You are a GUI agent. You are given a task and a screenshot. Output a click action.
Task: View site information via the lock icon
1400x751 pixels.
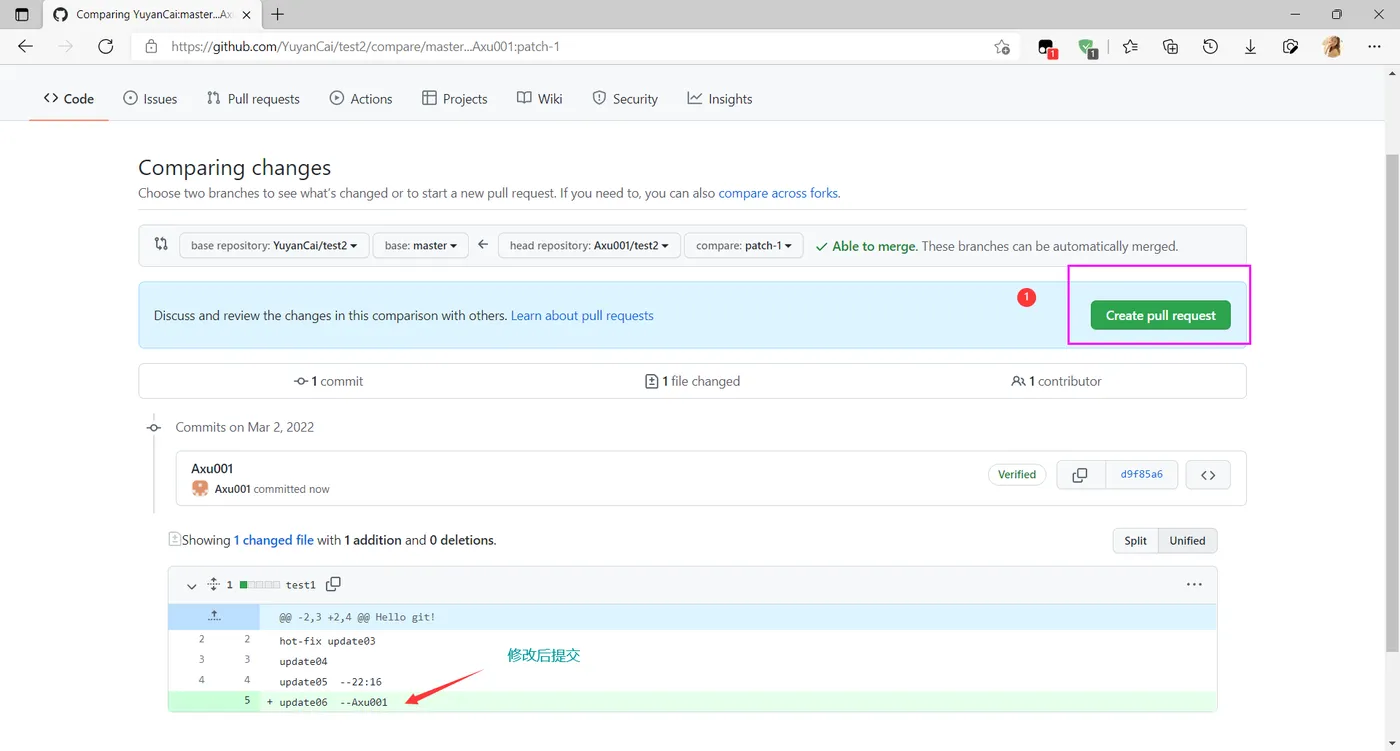click(x=152, y=46)
